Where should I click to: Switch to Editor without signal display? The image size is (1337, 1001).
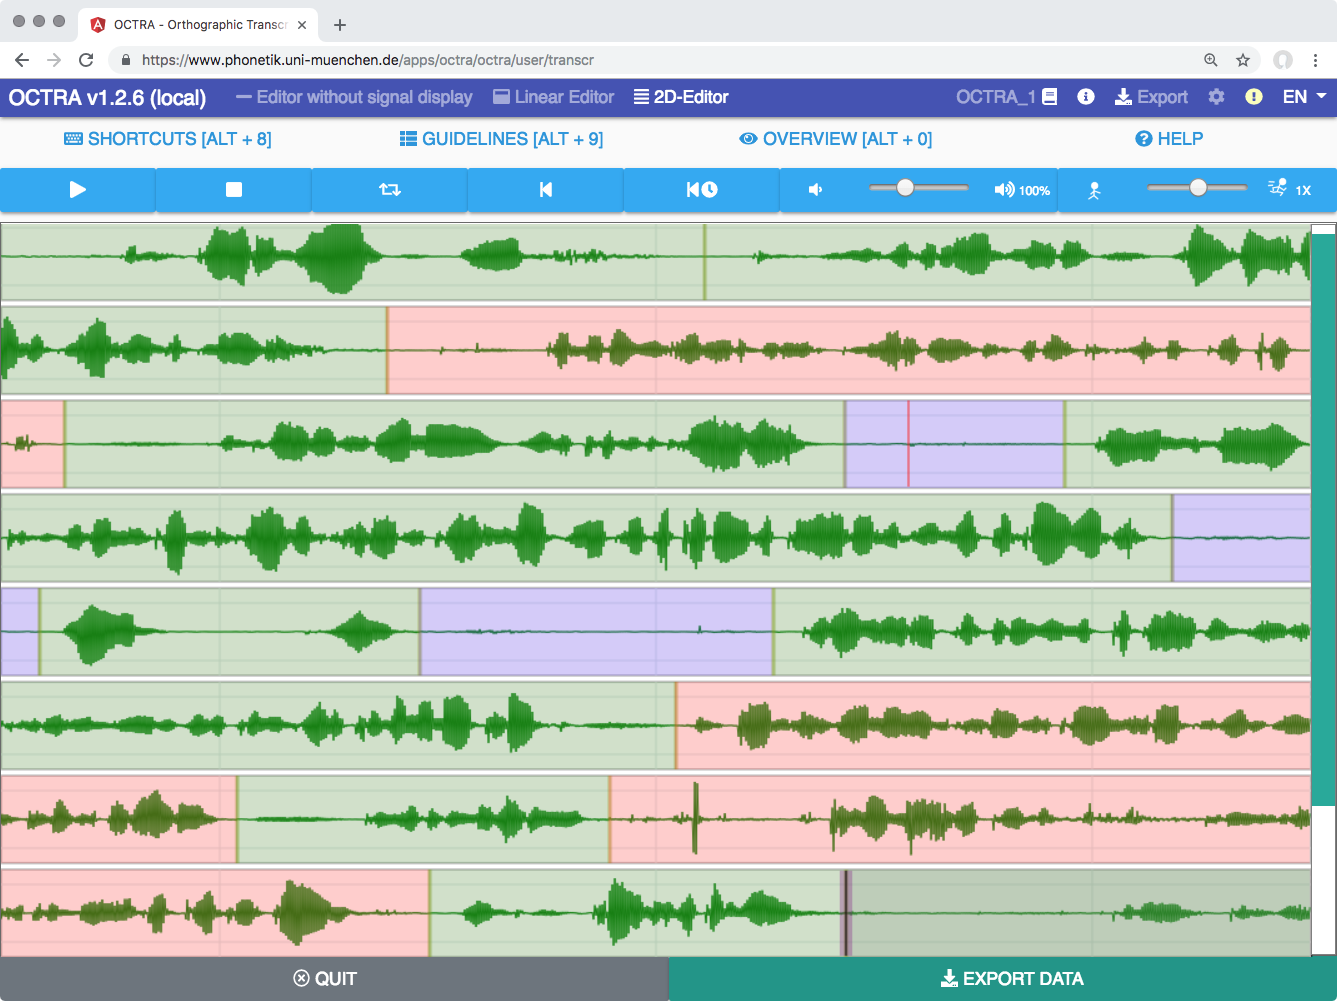pyautogui.click(x=354, y=97)
